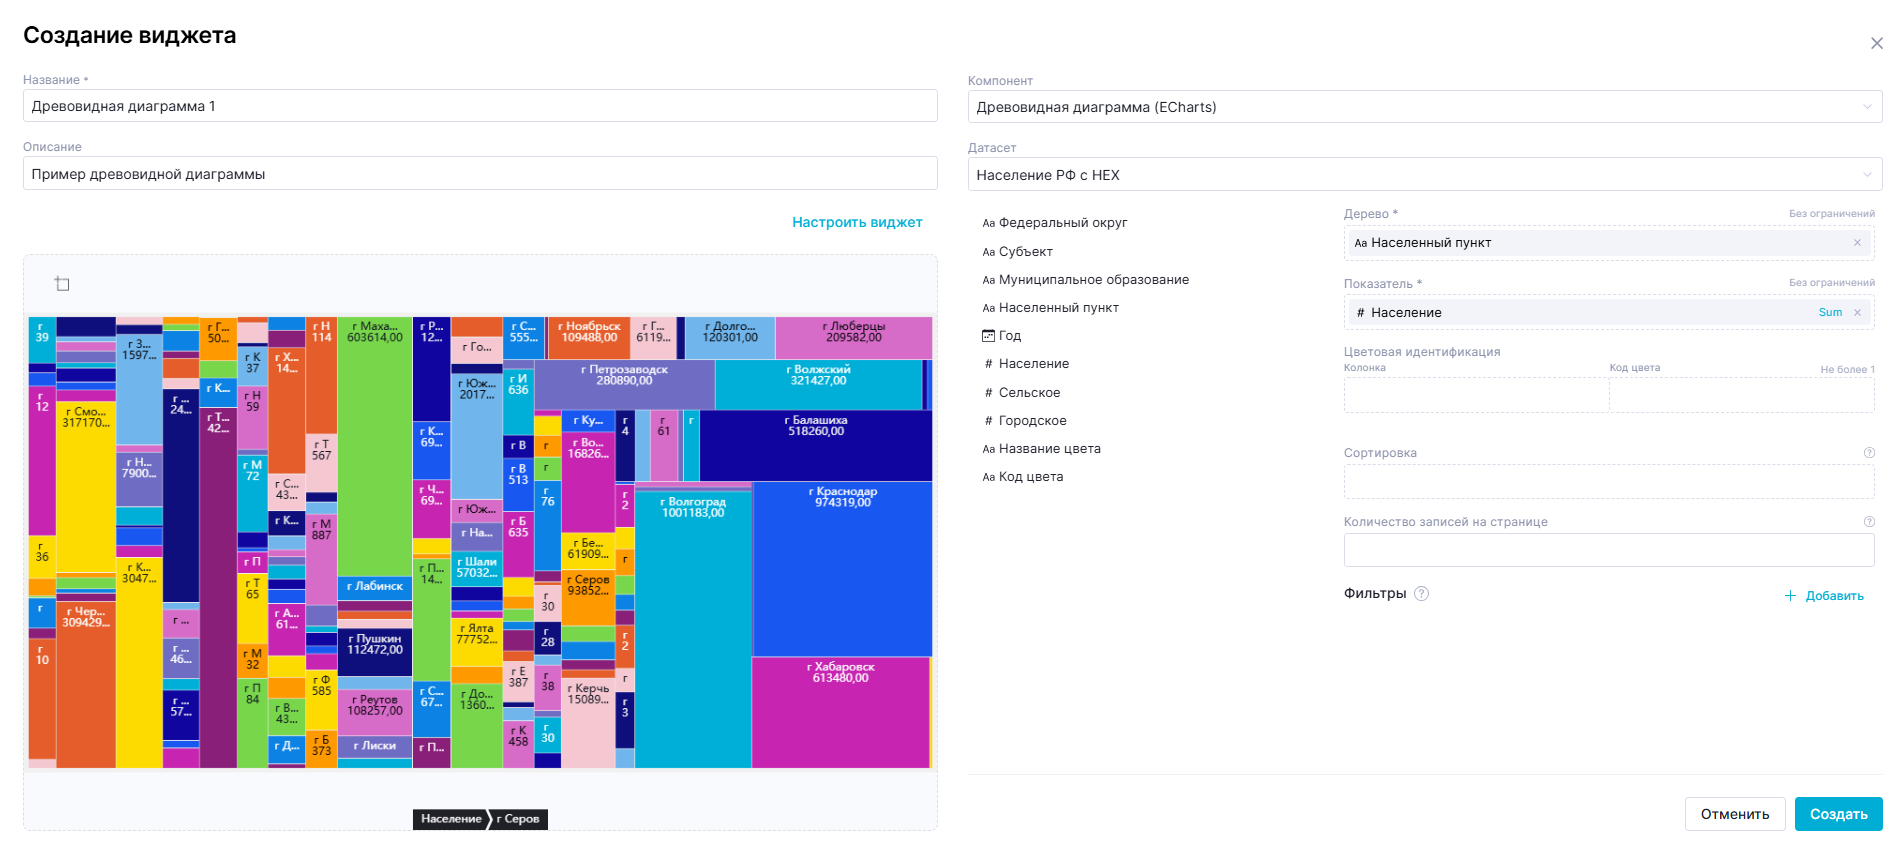The width and height of the screenshot is (1904, 843).
Task: Change the Sum aggregation of Население
Action: point(1829,313)
